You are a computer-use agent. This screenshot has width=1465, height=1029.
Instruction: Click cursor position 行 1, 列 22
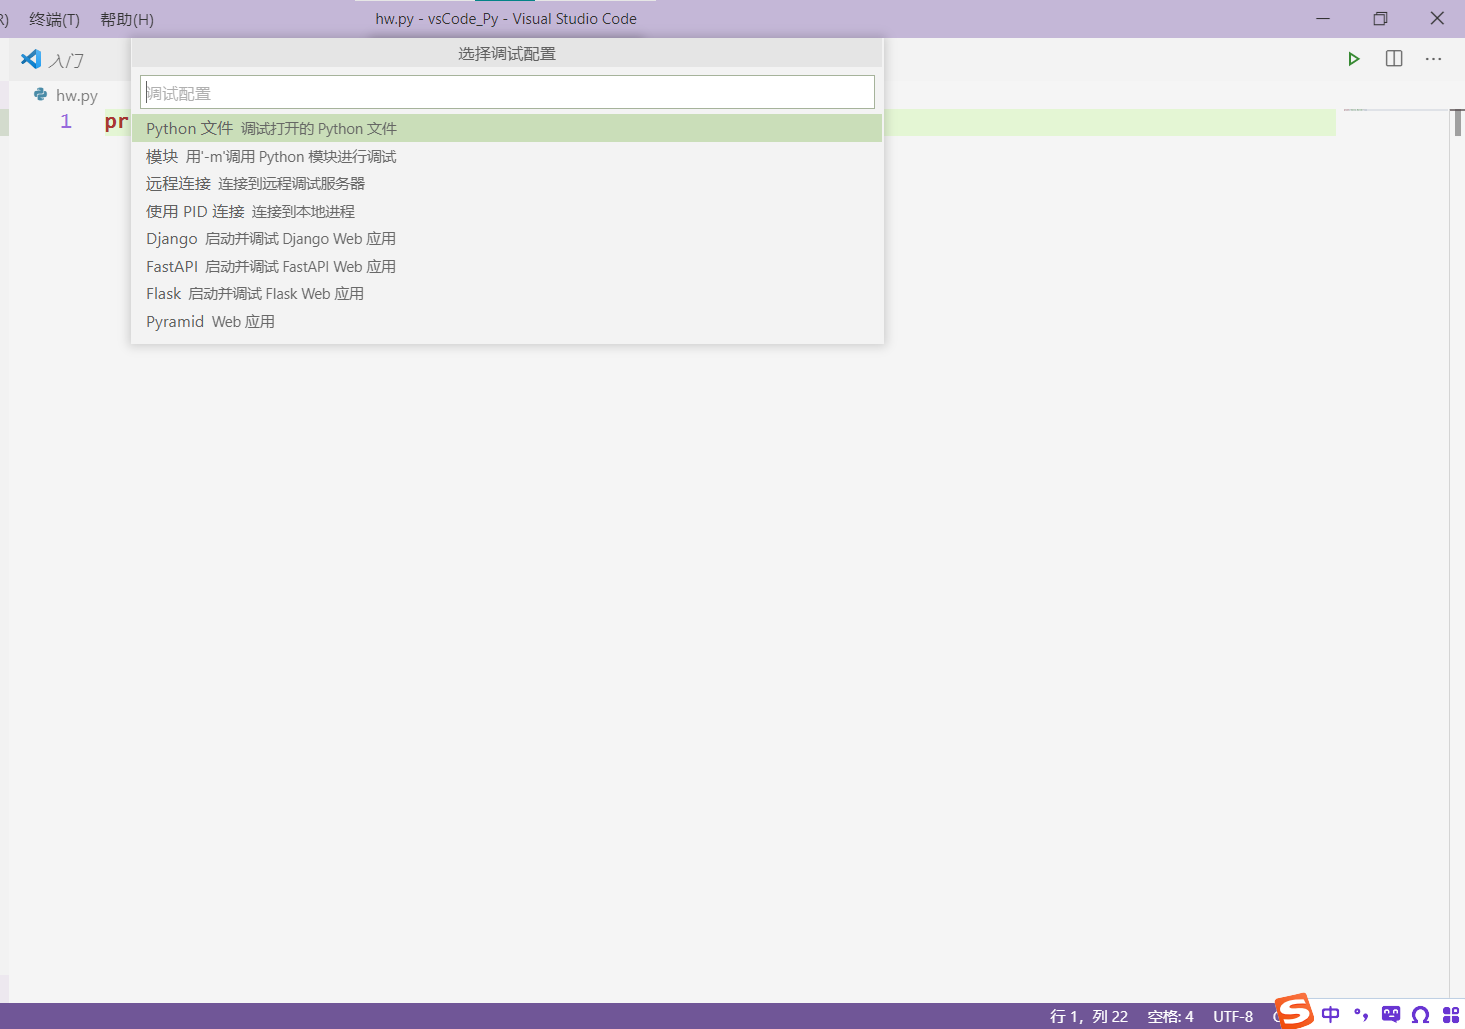coord(1089,1016)
